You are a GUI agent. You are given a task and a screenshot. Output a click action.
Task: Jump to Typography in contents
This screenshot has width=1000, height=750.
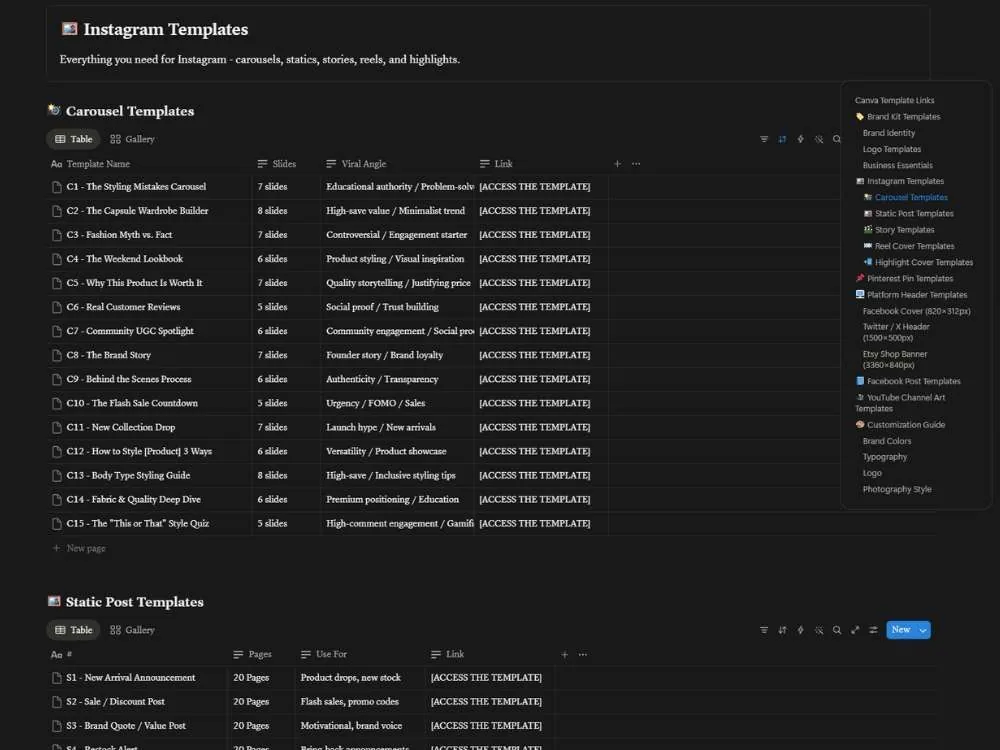pos(885,457)
